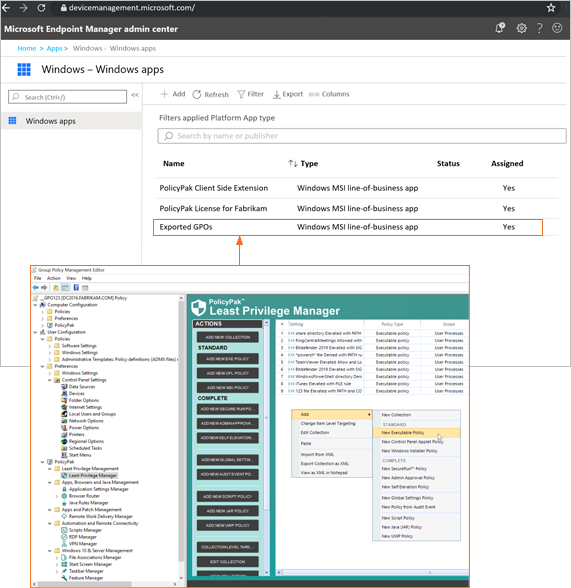Click the Refresh circular arrow icon
Screen dimensions: 571x588
pos(197,94)
